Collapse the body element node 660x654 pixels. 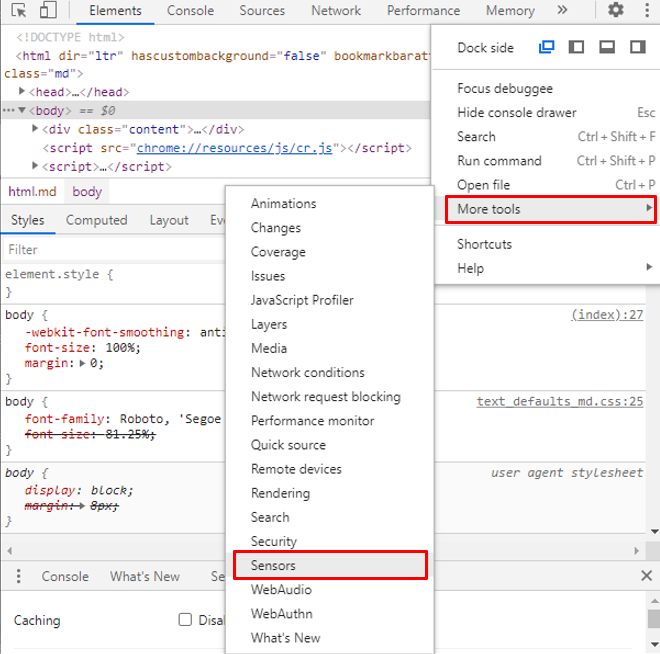tap(21, 110)
